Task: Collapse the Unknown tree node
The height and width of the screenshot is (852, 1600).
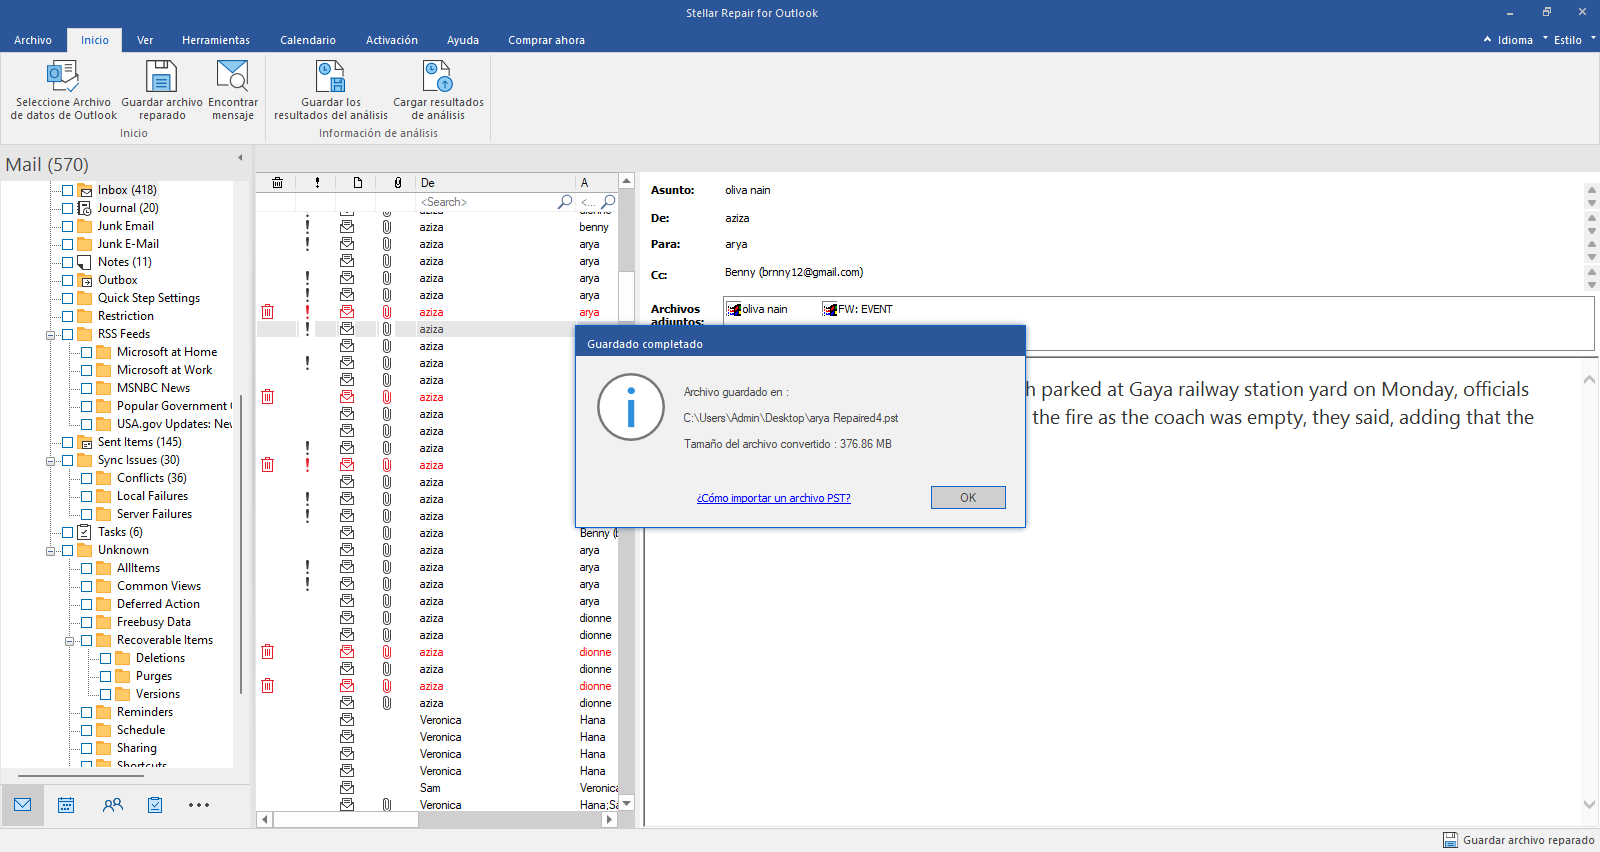Action: (x=50, y=551)
